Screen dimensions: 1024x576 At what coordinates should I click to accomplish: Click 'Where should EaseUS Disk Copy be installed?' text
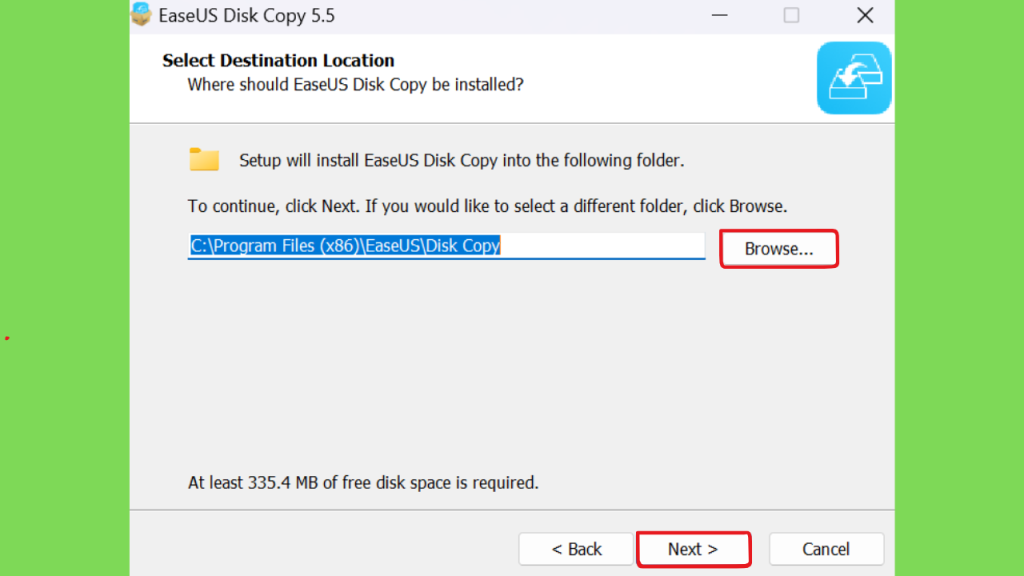click(x=355, y=85)
